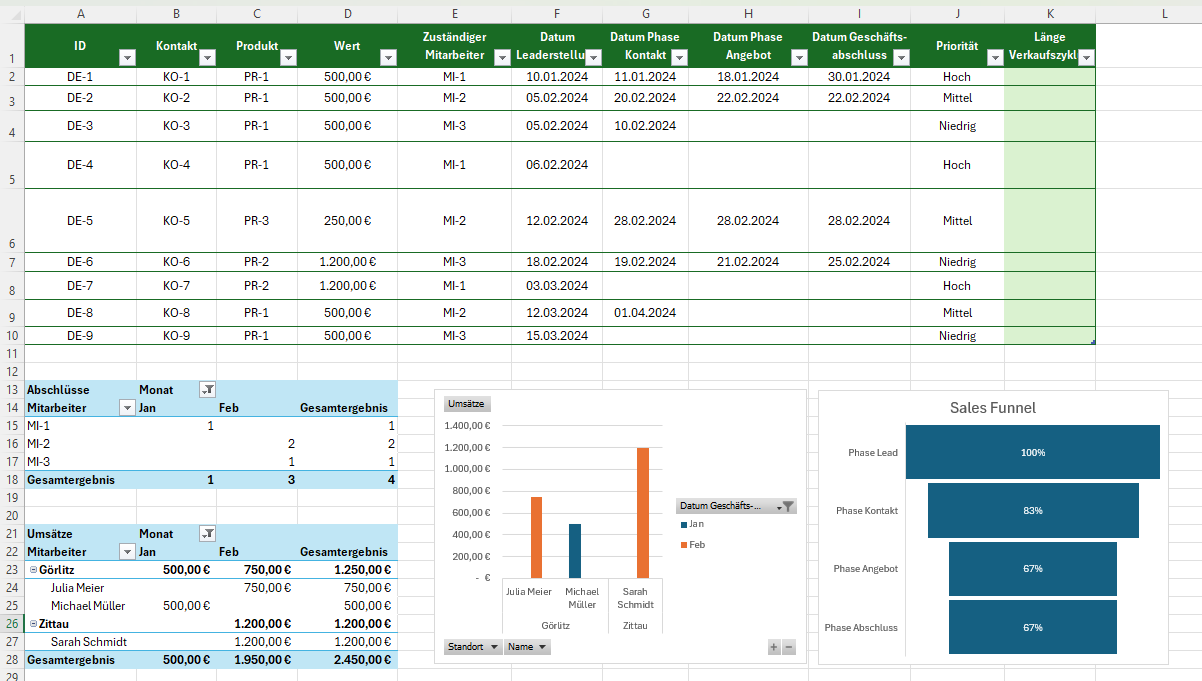Click the ID column filter arrow

click(x=127, y=58)
